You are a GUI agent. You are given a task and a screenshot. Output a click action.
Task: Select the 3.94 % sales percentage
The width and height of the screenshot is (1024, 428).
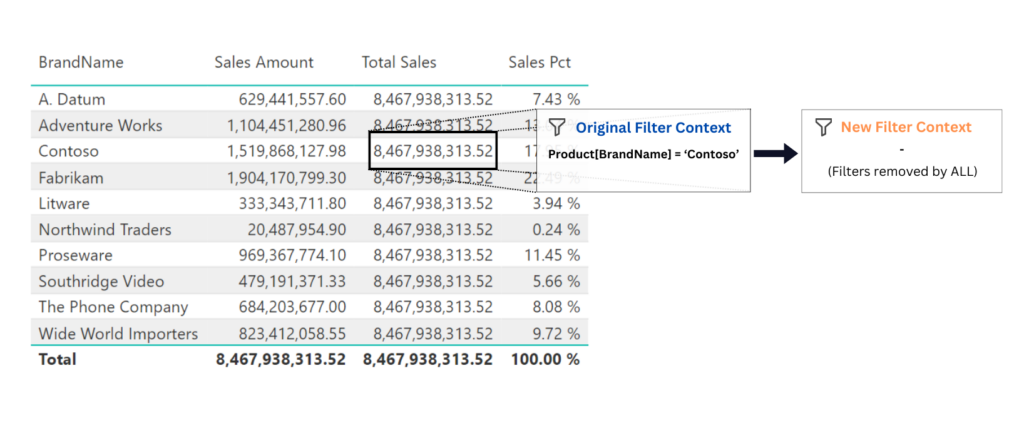556,204
